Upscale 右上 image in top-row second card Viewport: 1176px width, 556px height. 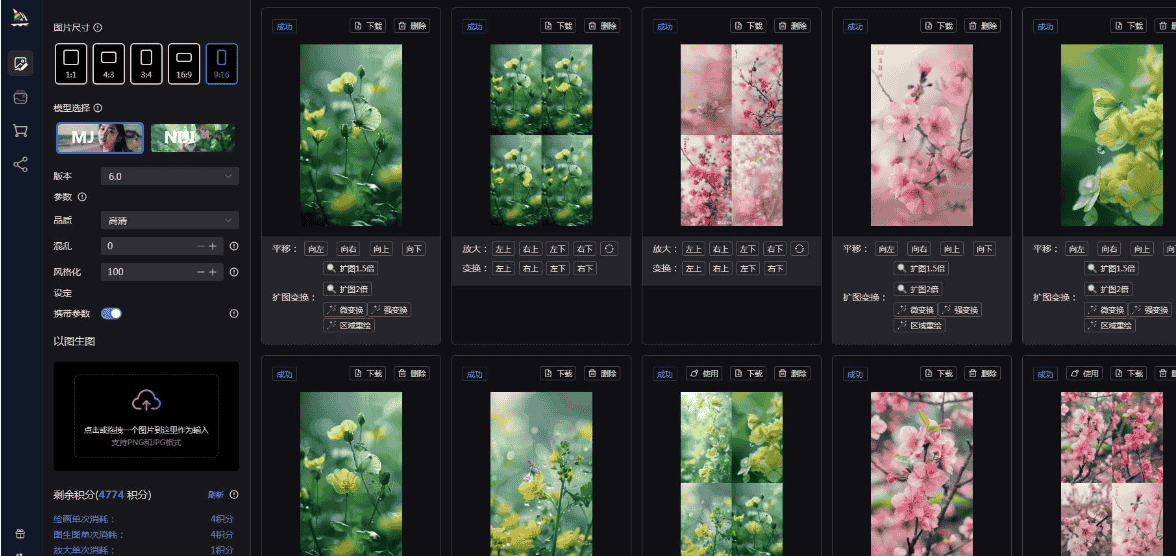(531, 248)
